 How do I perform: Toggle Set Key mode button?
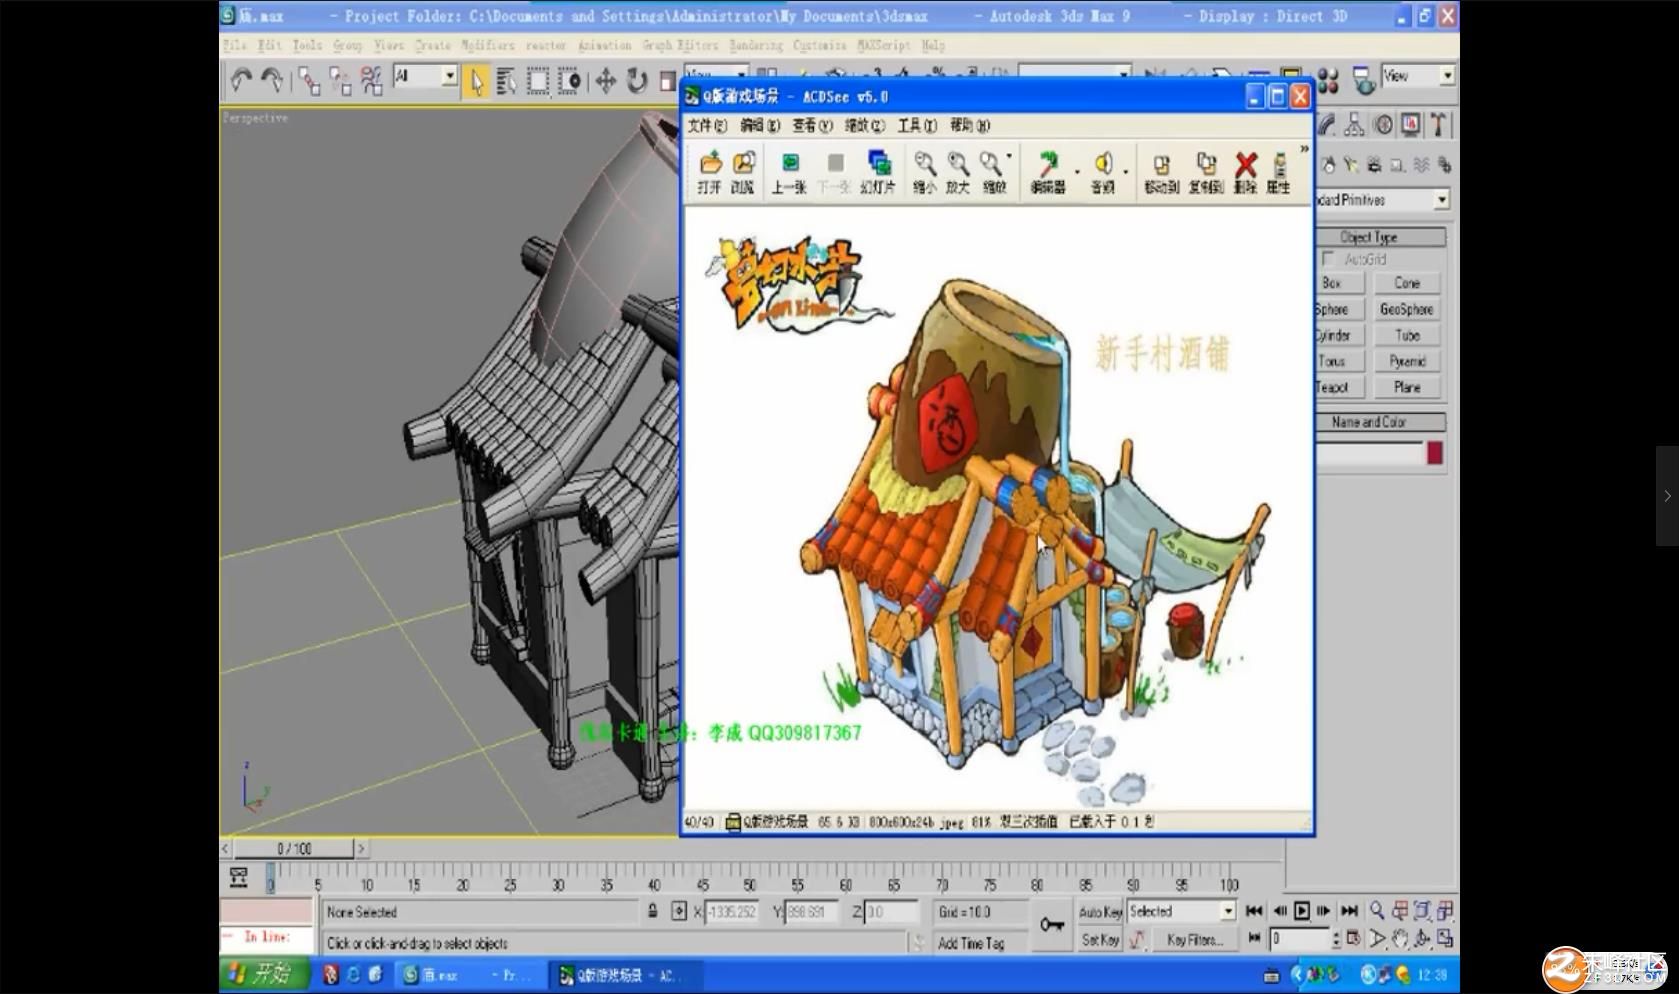[1099, 940]
